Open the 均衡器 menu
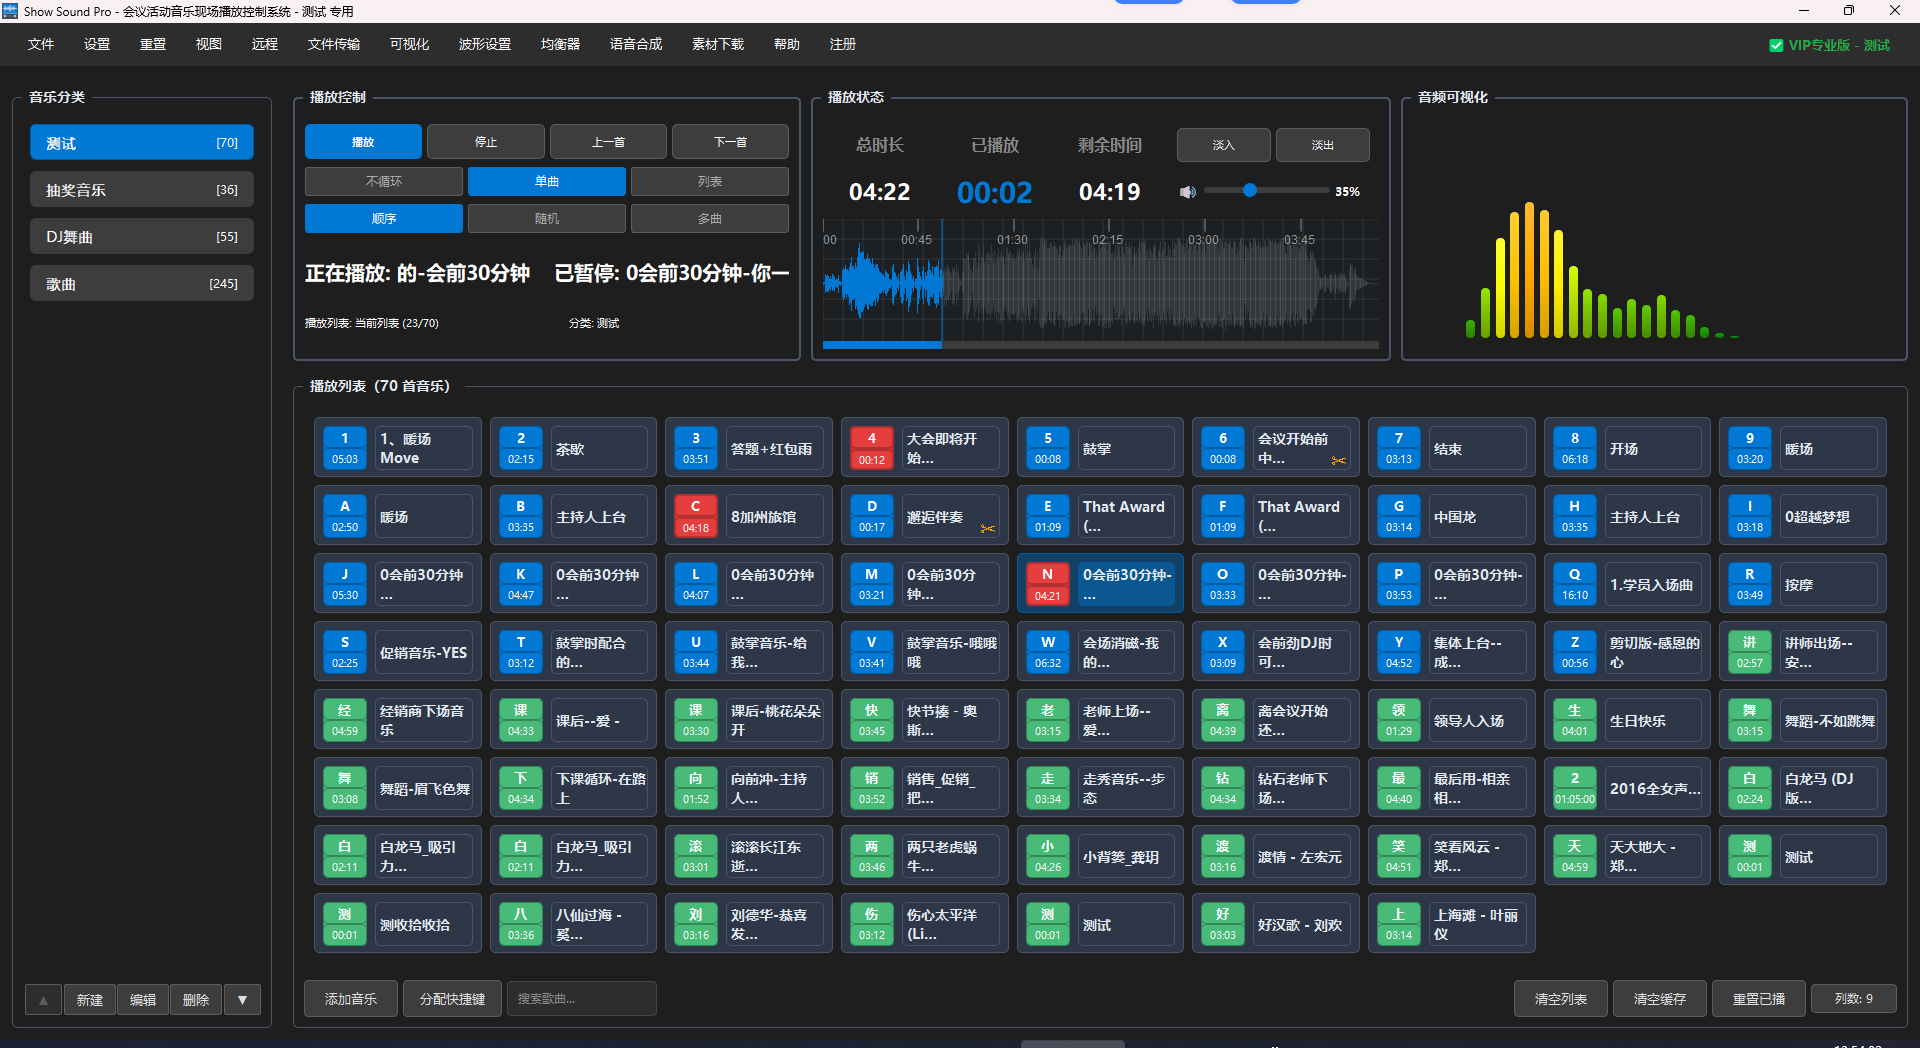The width and height of the screenshot is (1920, 1048). tap(560, 45)
